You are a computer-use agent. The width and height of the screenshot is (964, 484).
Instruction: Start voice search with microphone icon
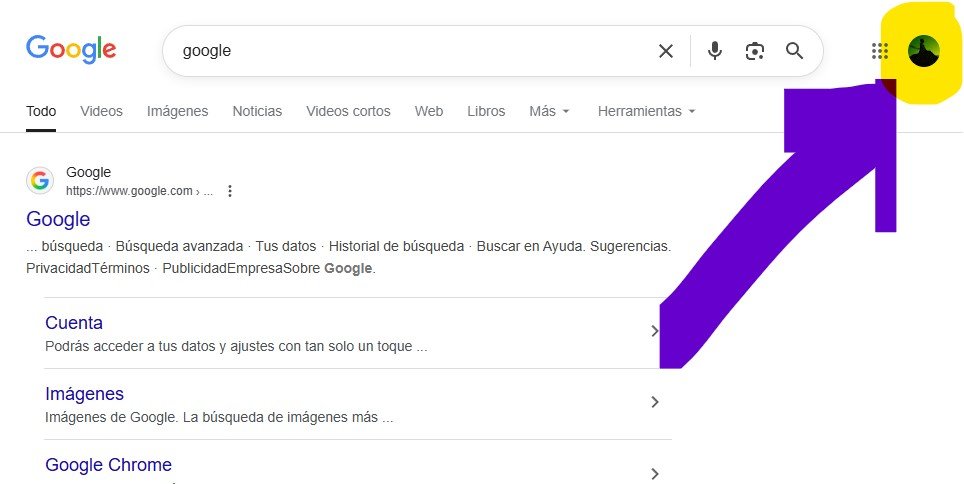(x=714, y=51)
